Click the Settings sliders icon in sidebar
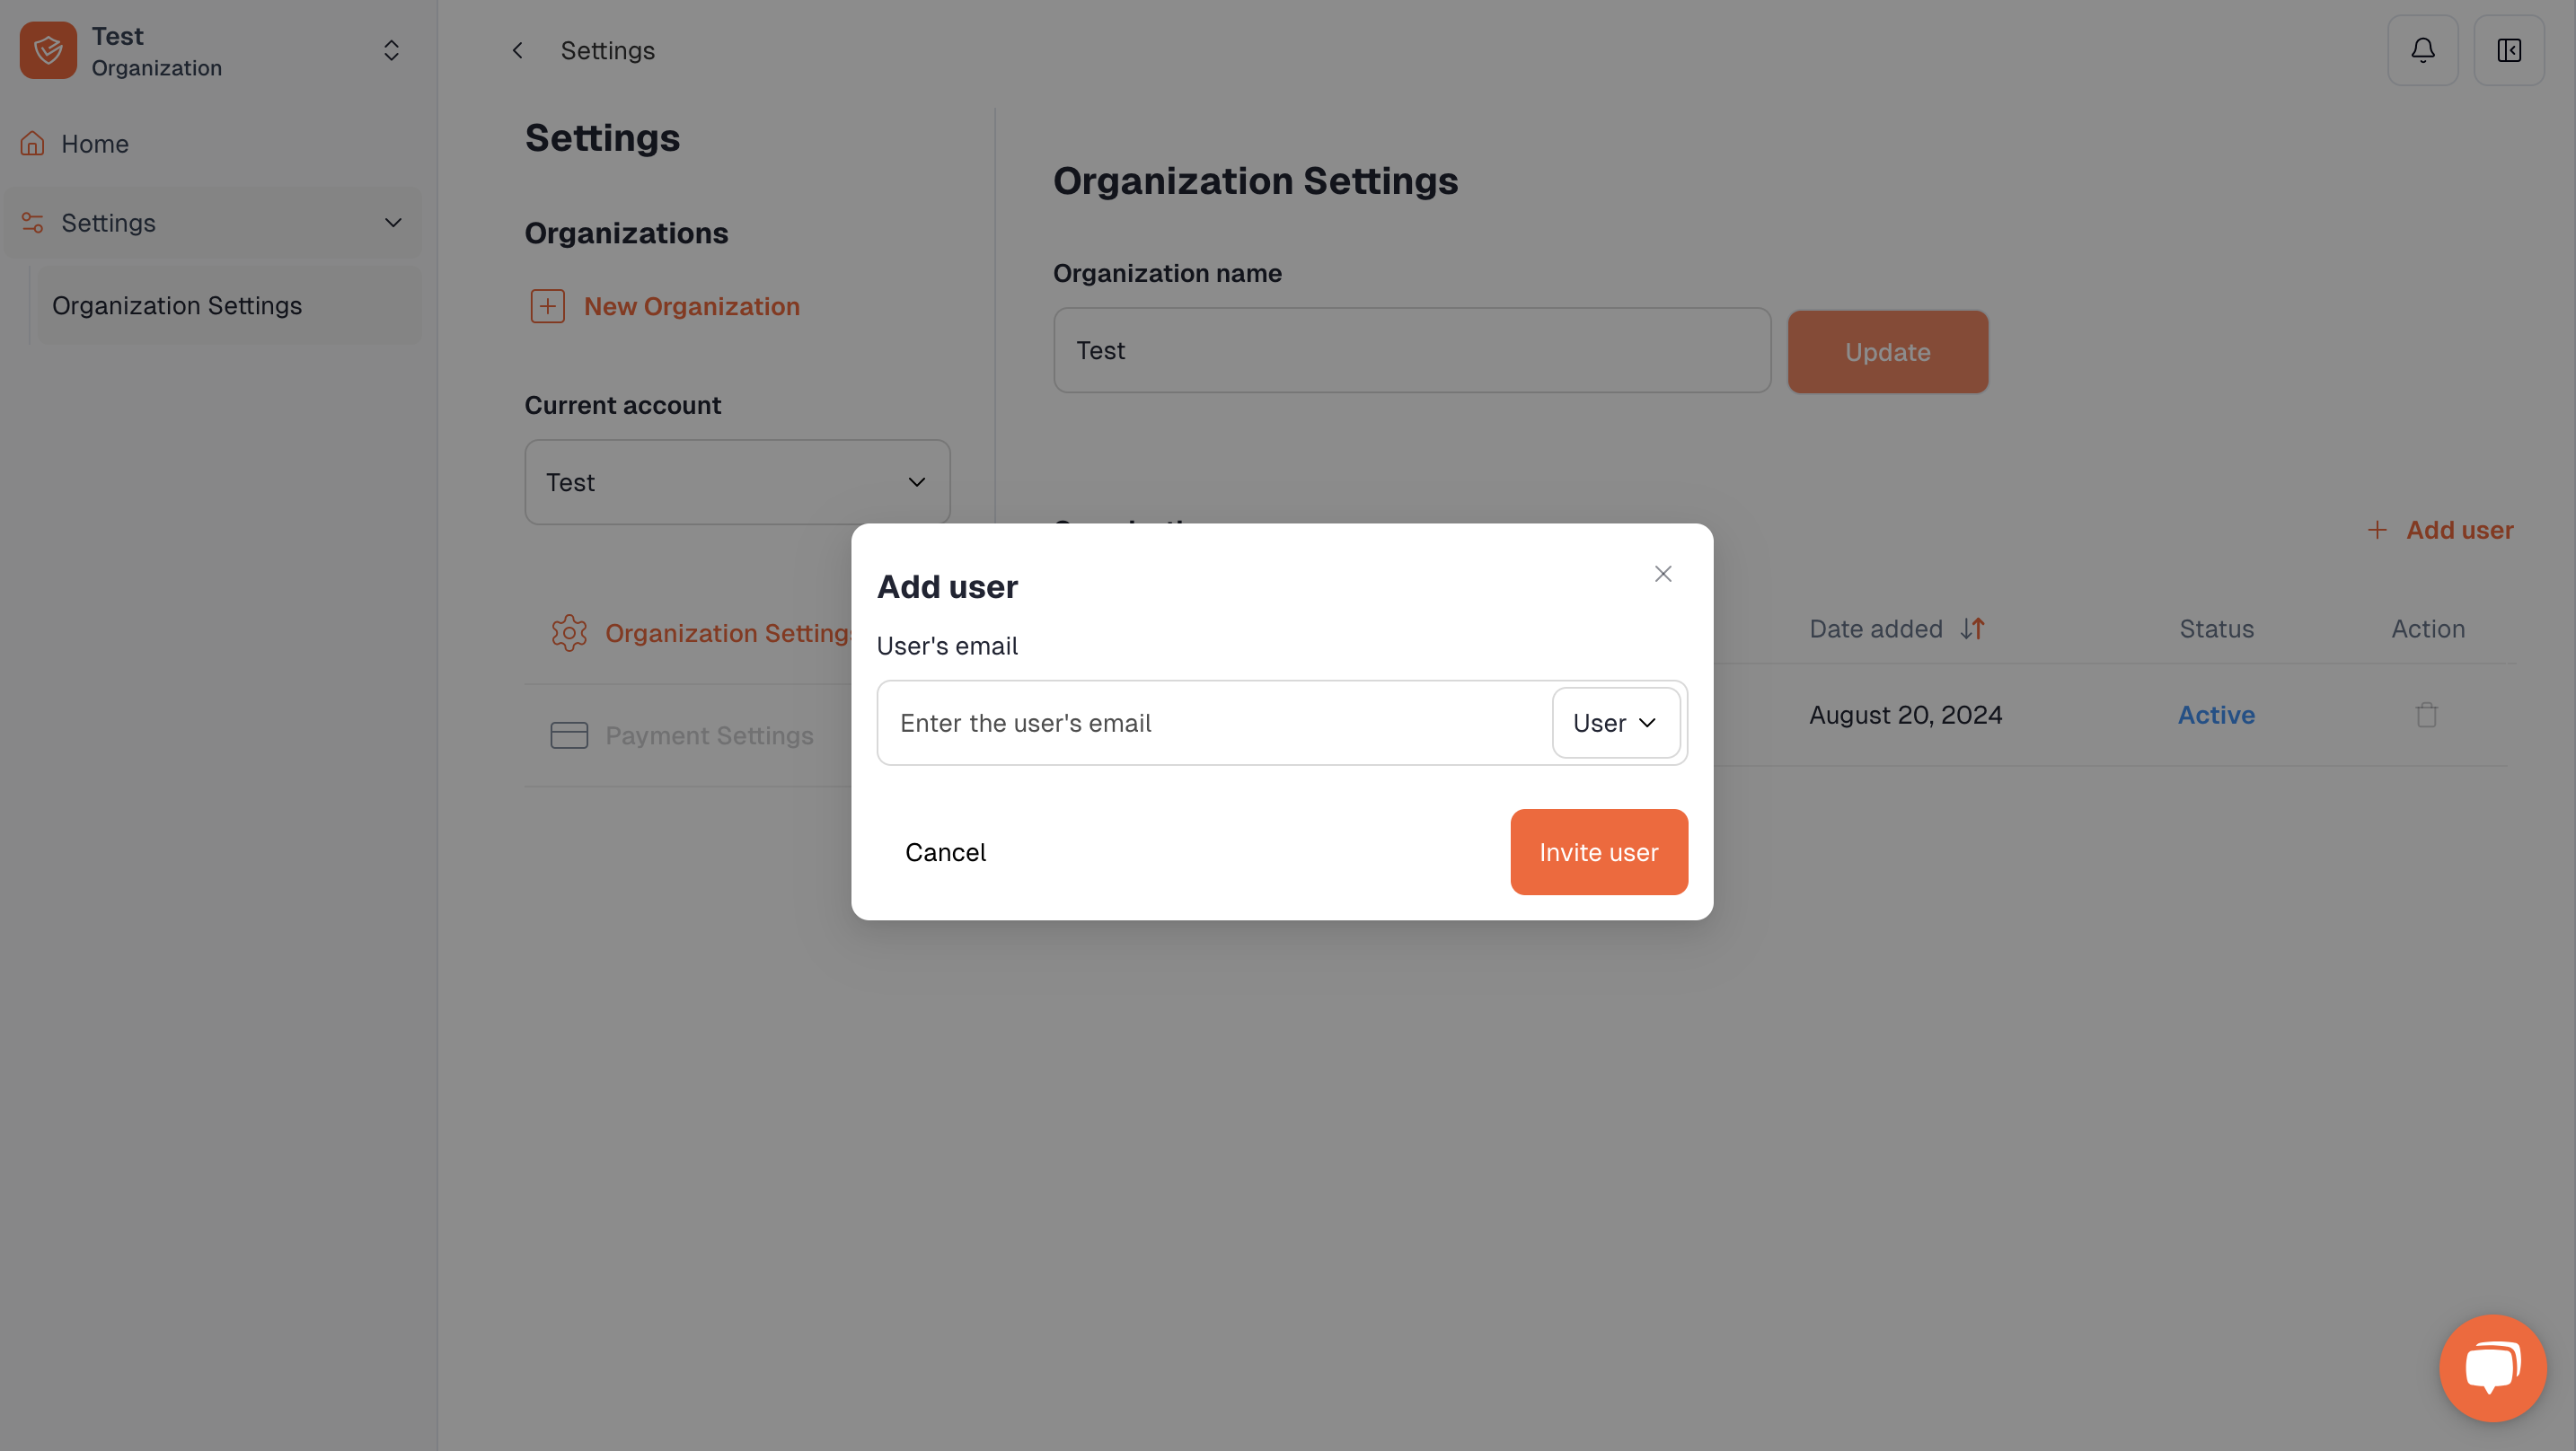 (x=33, y=223)
